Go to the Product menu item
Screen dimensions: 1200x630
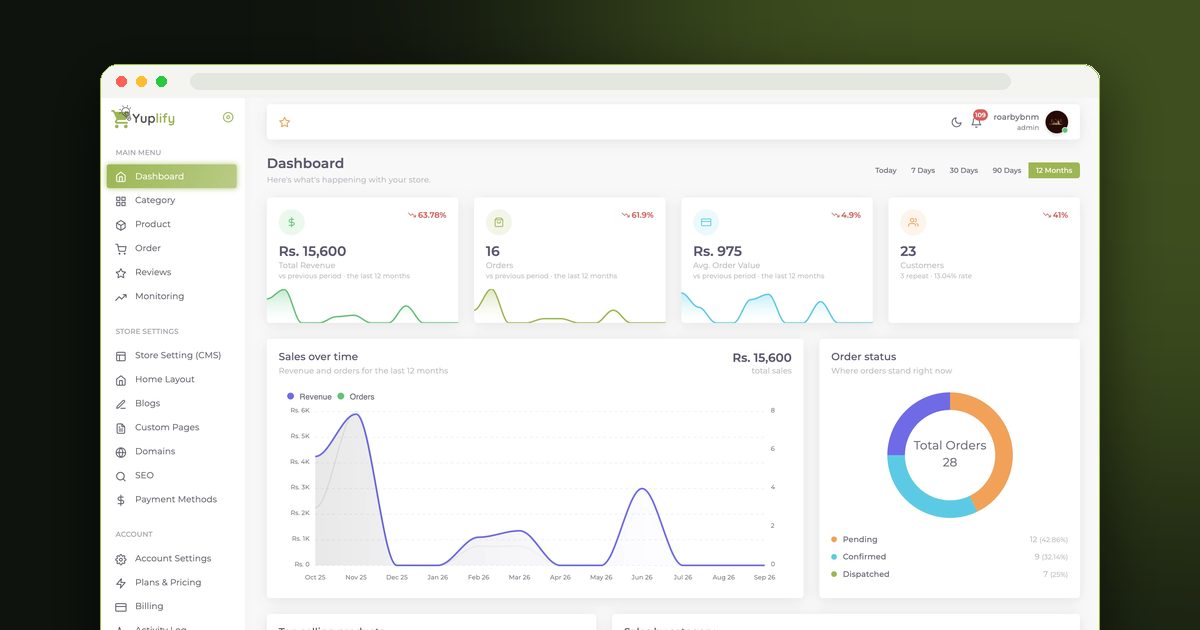point(172,224)
